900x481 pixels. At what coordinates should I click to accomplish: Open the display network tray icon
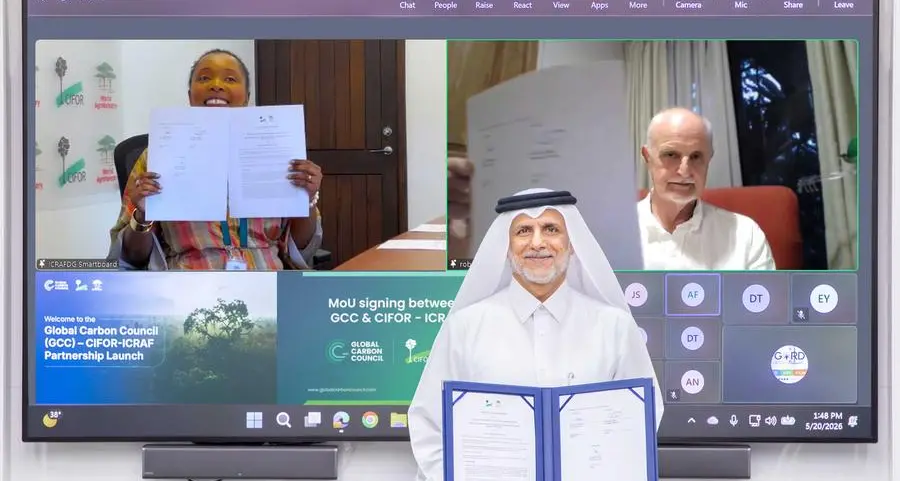click(x=754, y=421)
